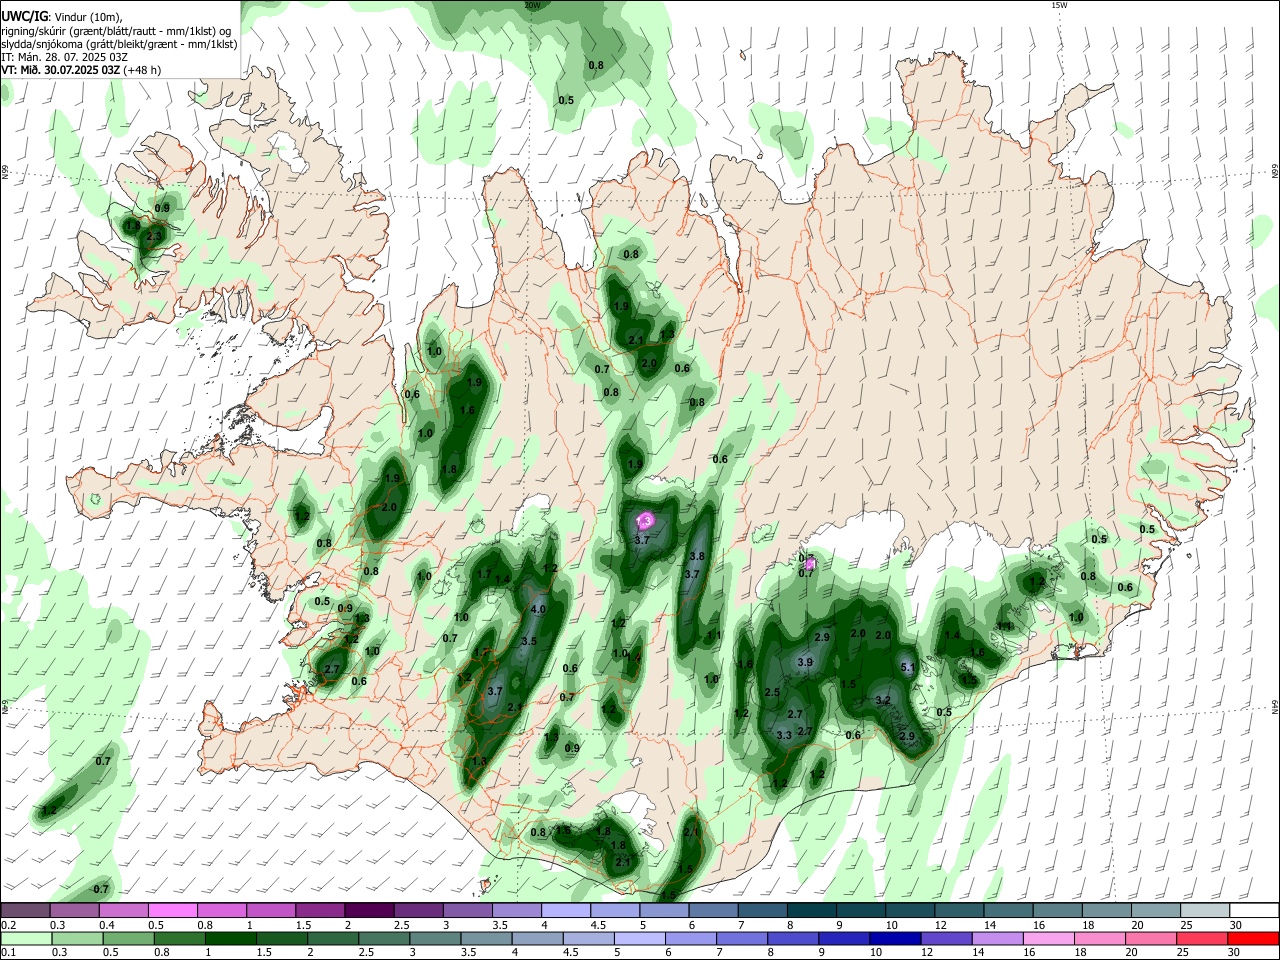Click the light pink 16–18 rain legend swatch
Viewport: 1280px width, 960px height.
[x=1048, y=938]
